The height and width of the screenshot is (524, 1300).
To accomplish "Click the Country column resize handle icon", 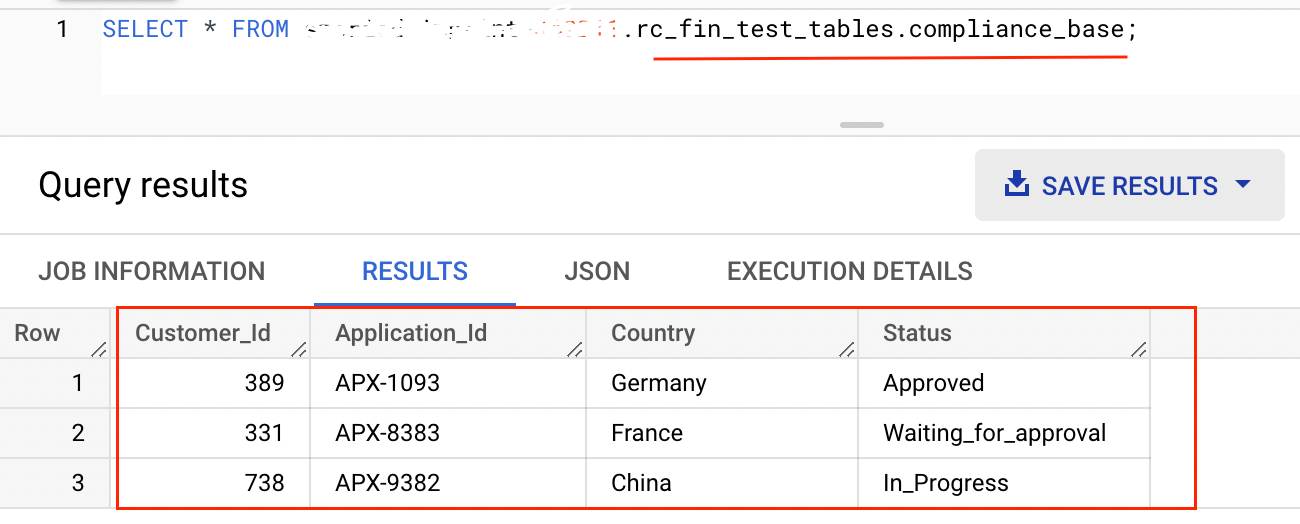I will pos(847,349).
